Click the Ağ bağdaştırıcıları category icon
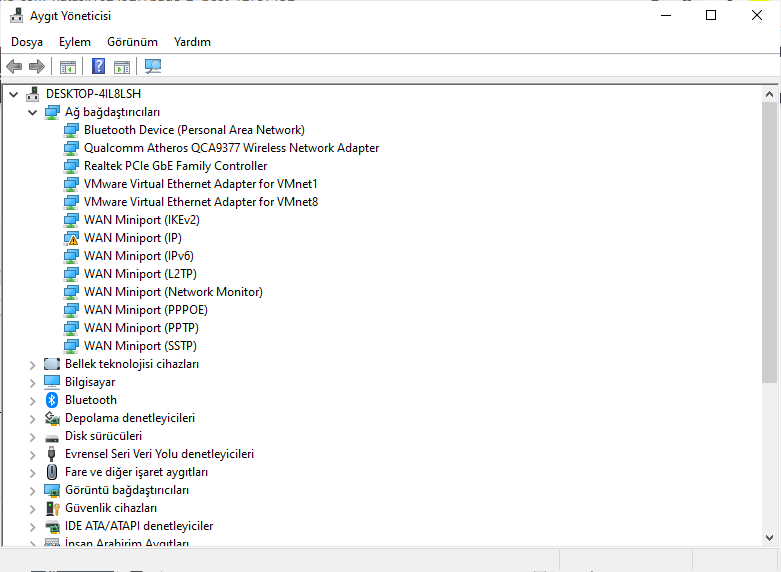The height and width of the screenshot is (572, 781). pos(52,112)
